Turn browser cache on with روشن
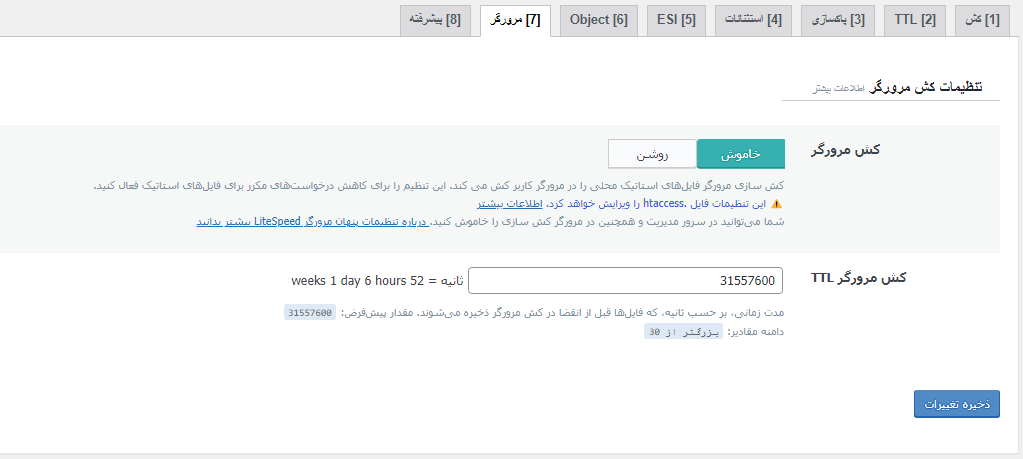 (652, 154)
